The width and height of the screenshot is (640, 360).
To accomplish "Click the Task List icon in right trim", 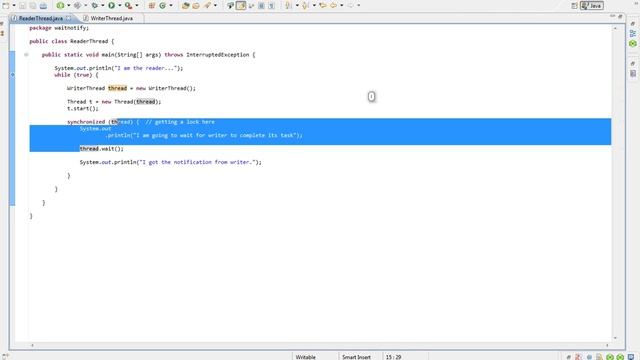I will point(633,73).
